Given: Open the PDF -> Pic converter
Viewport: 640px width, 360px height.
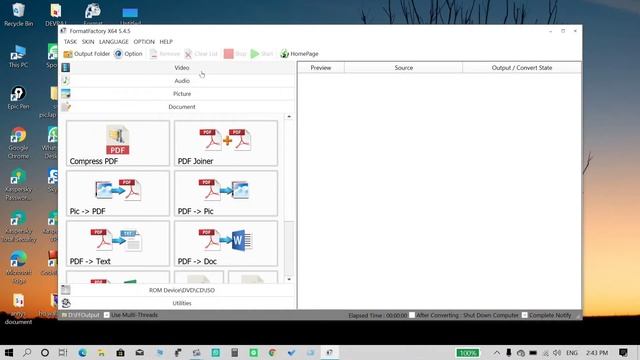Looking at the screenshot, I should [x=226, y=193].
